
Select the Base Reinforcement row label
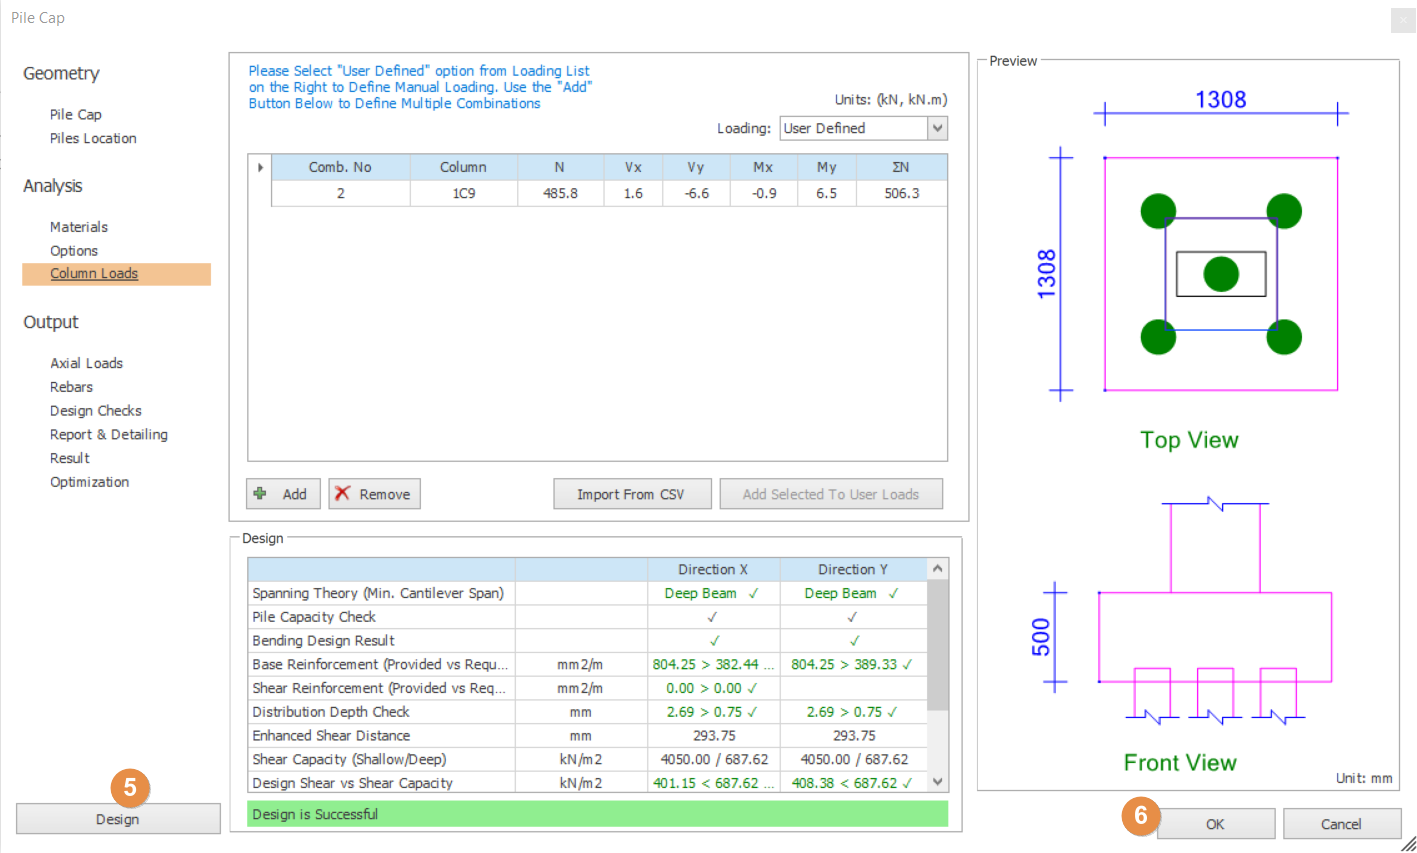click(x=380, y=664)
